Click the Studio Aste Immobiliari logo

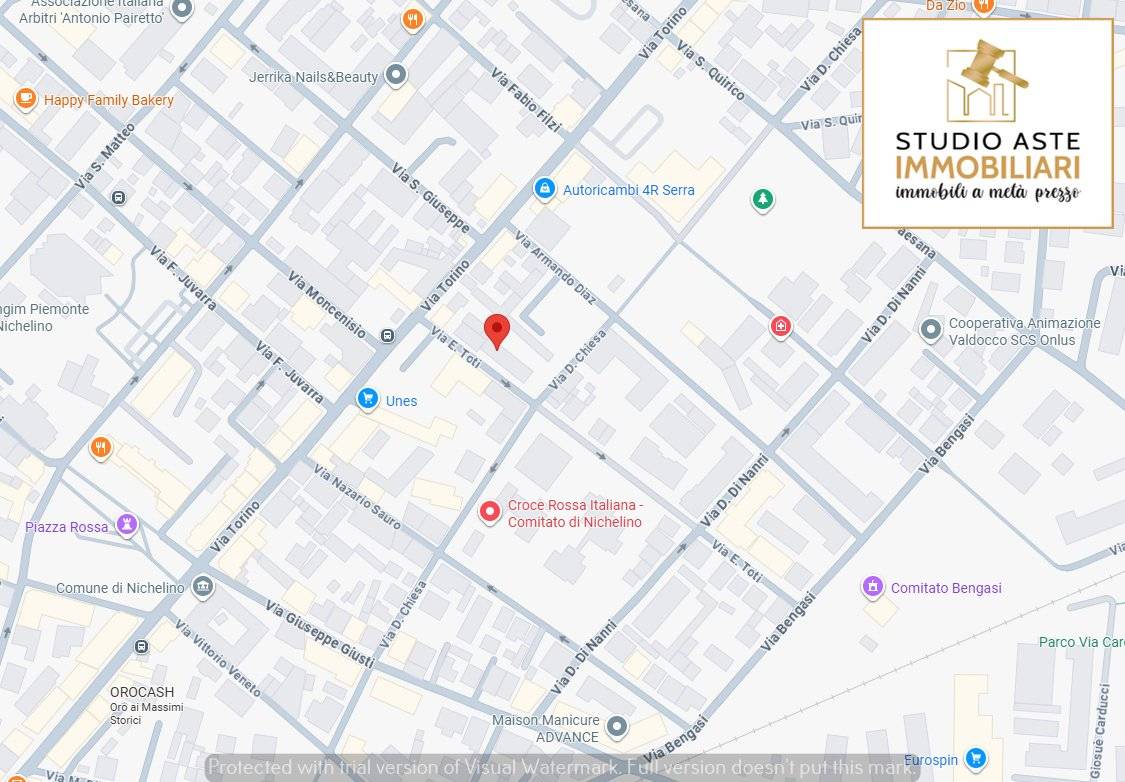pyautogui.click(x=987, y=123)
